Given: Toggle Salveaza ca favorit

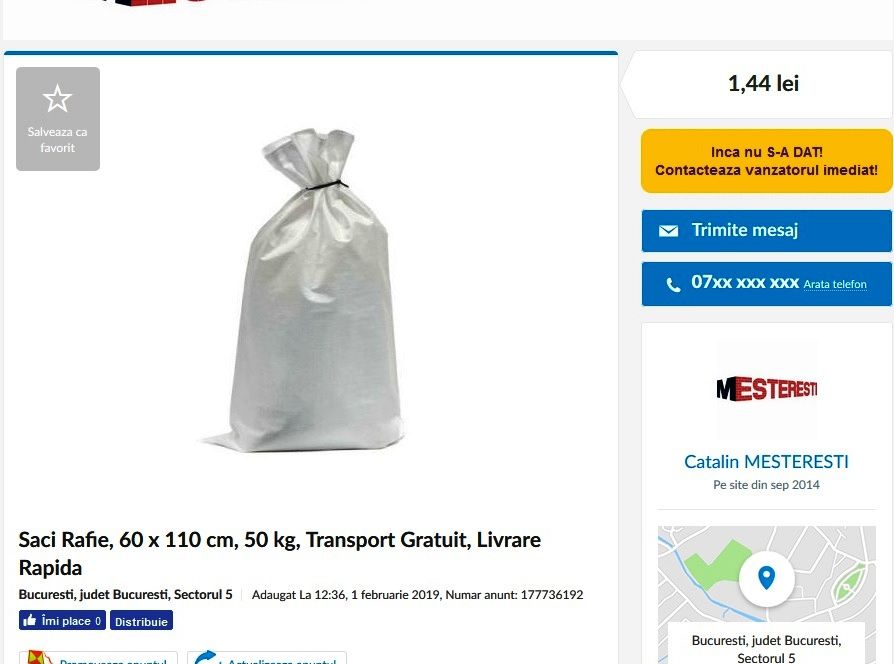Looking at the screenshot, I should [x=58, y=119].
